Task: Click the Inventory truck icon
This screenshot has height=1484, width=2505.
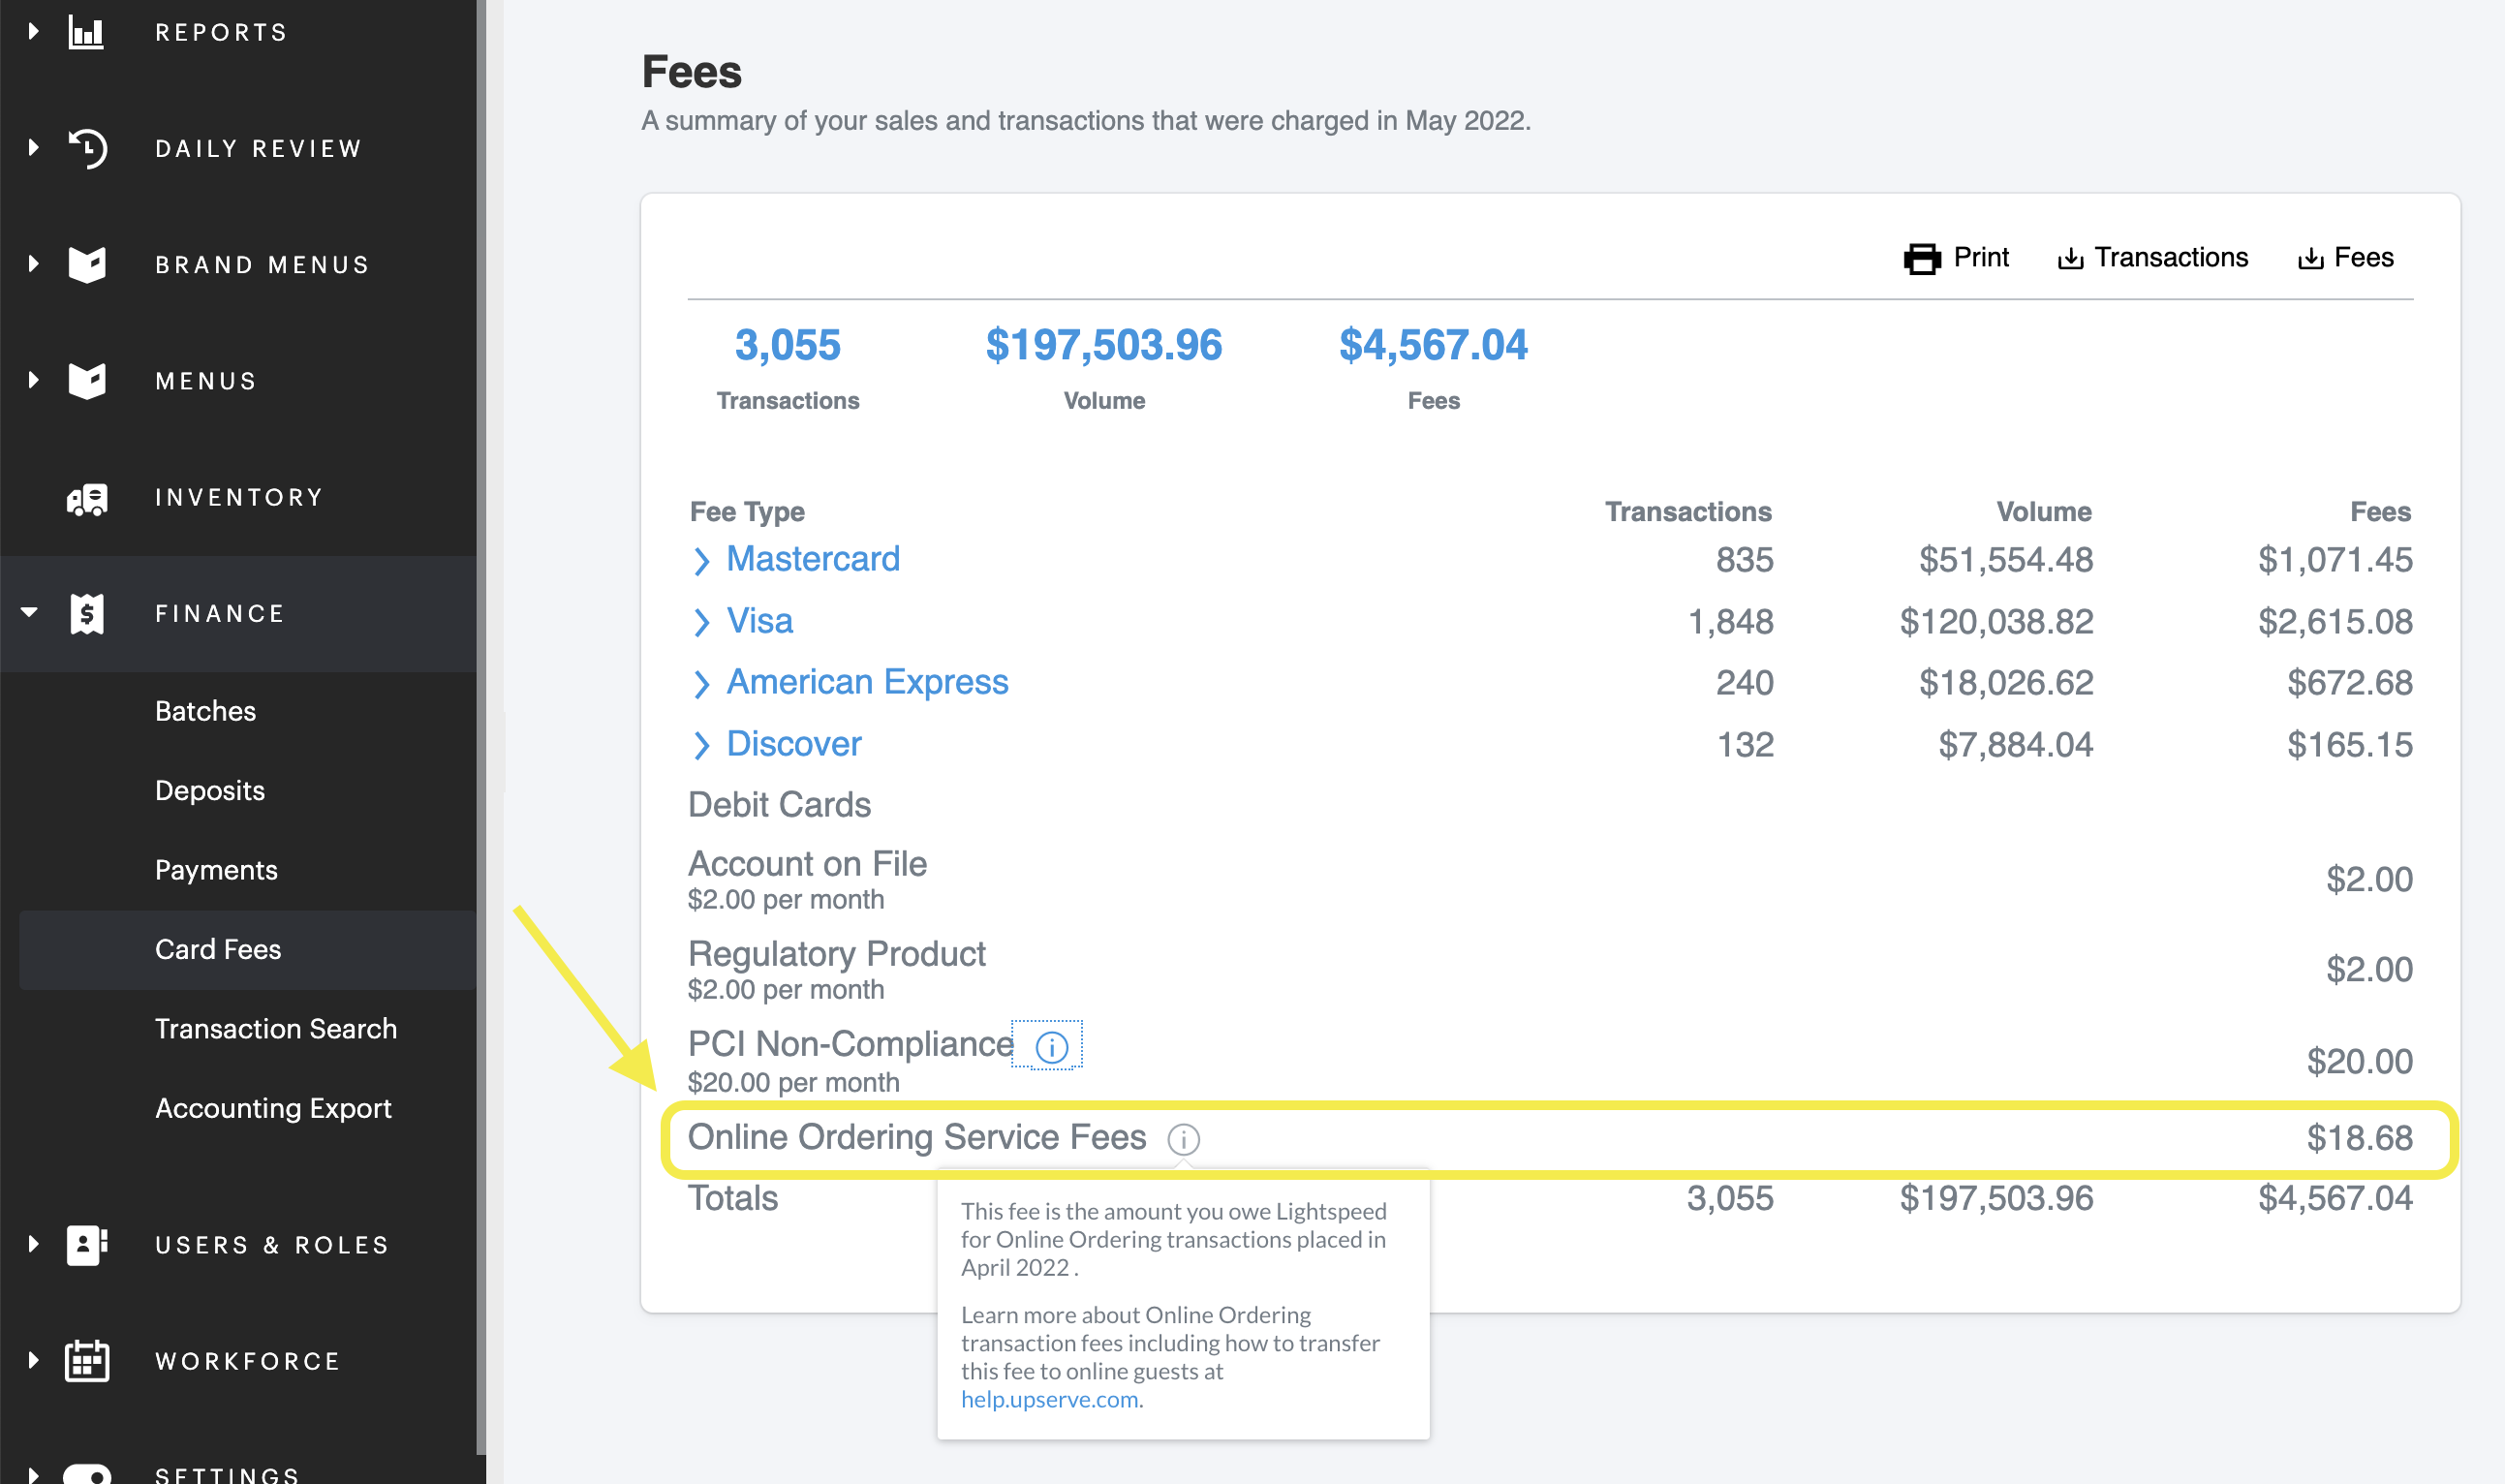Action: click(87, 498)
